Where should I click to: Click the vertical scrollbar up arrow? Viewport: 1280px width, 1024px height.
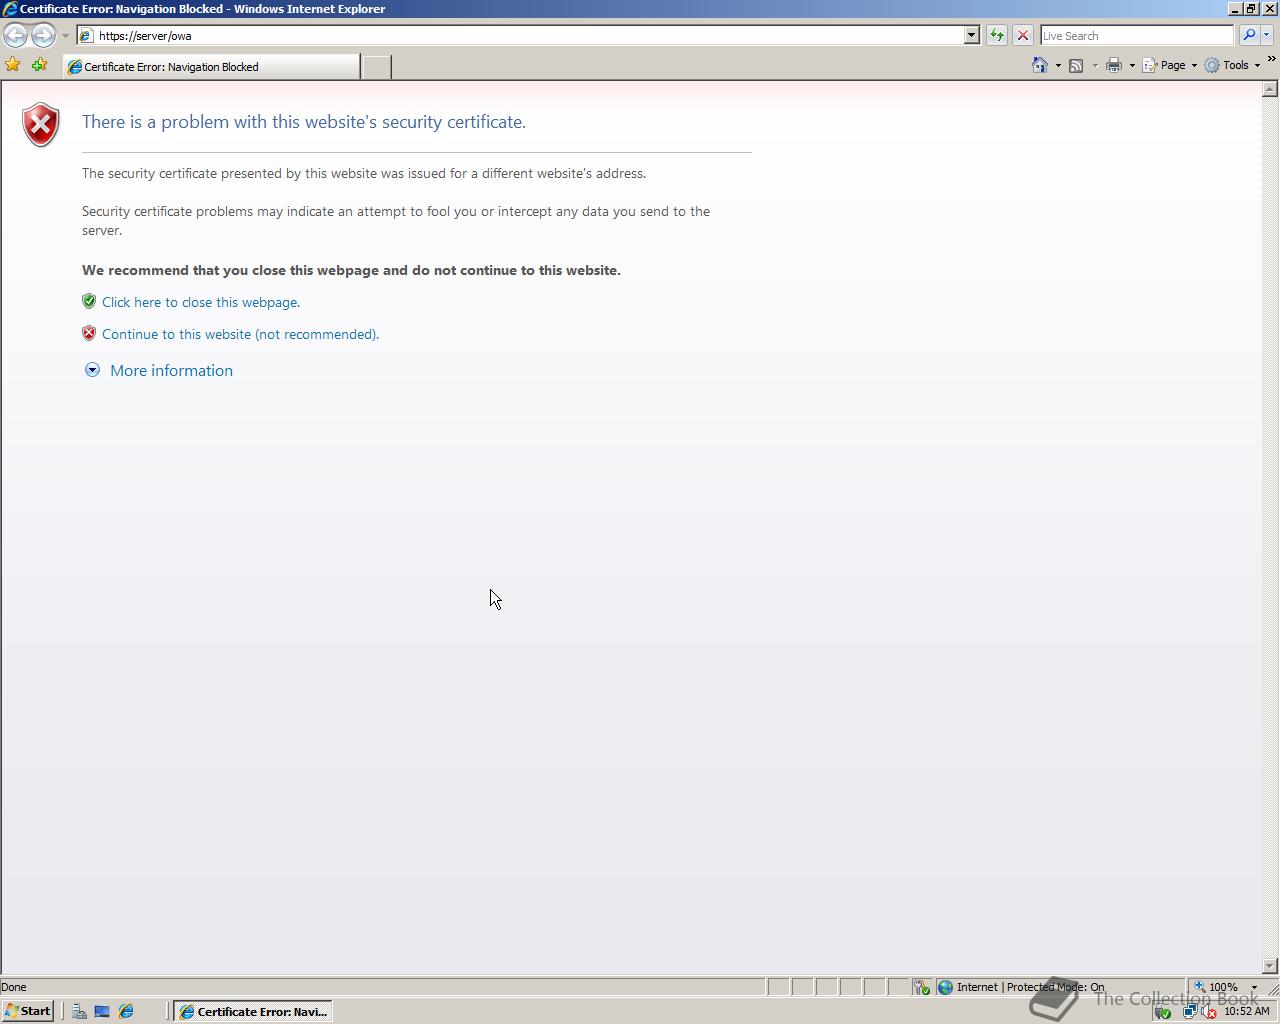[1270, 89]
